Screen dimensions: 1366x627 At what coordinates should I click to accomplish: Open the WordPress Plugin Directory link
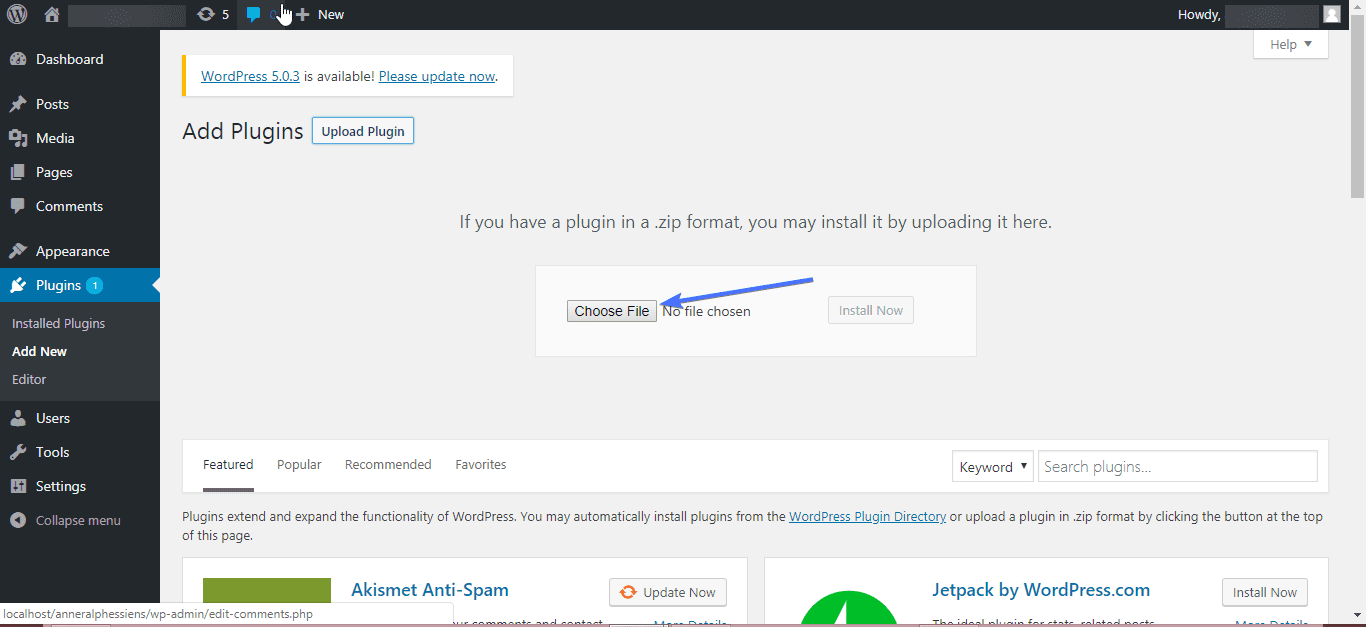(867, 517)
